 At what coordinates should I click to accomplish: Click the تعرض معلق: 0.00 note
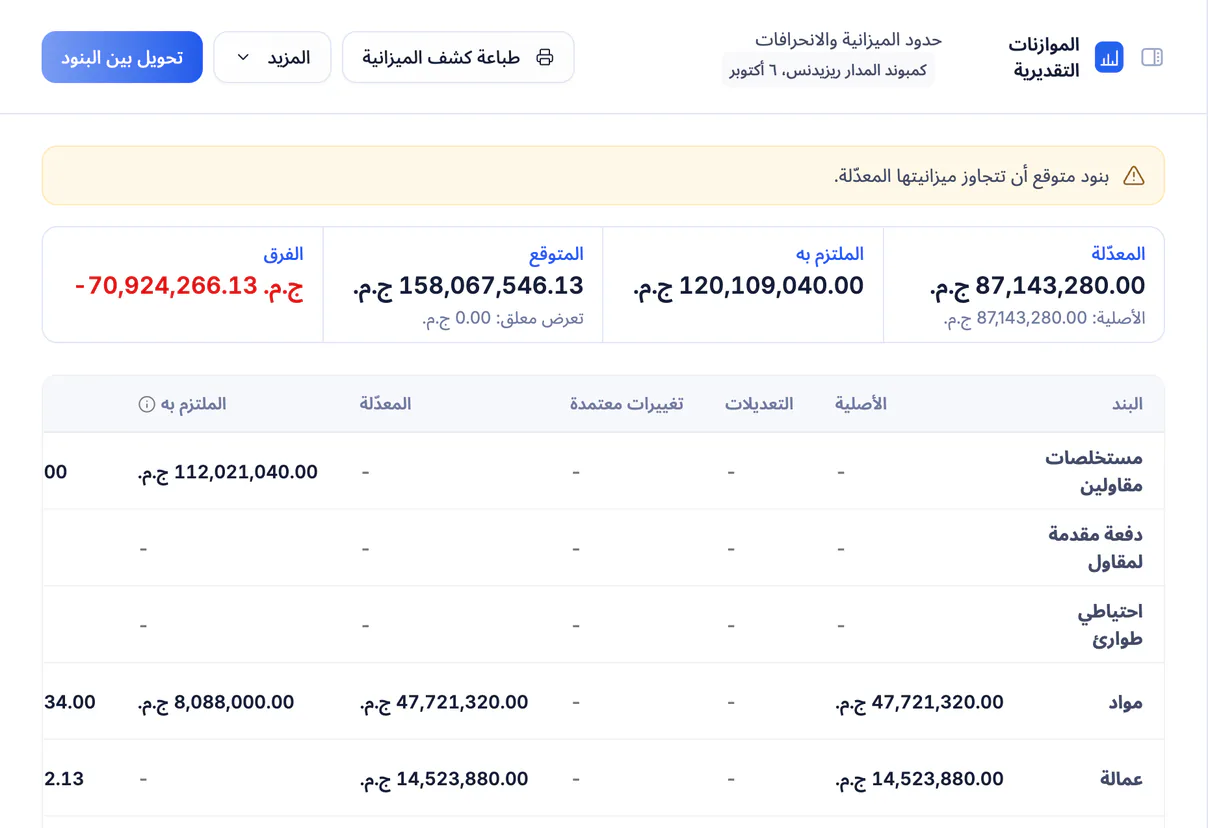coord(503,318)
